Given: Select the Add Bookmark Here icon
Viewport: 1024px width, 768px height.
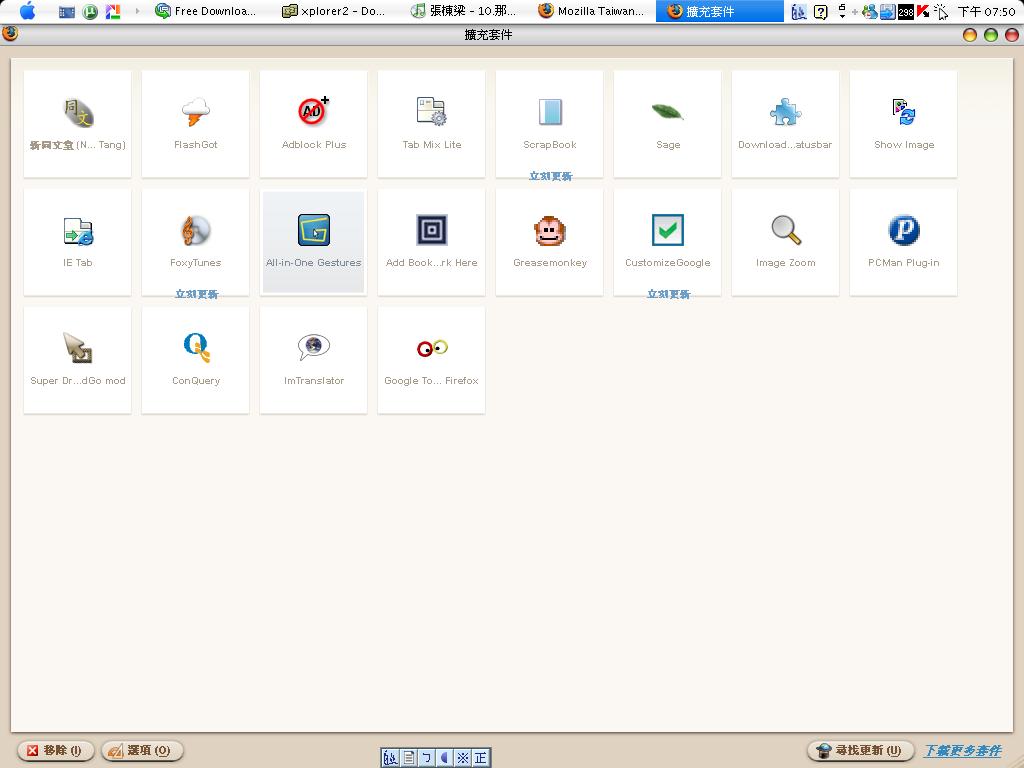Looking at the screenshot, I should click(x=432, y=230).
